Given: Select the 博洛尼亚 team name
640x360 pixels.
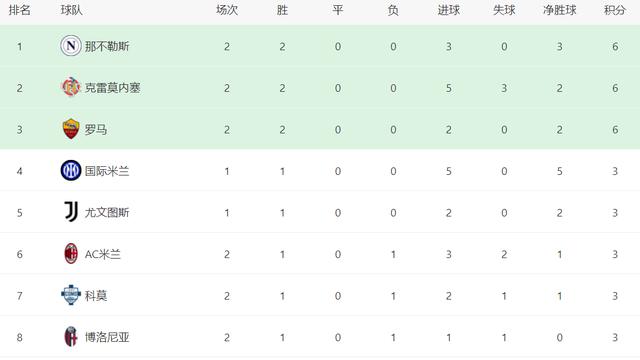Looking at the screenshot, I should click(107, 337).
